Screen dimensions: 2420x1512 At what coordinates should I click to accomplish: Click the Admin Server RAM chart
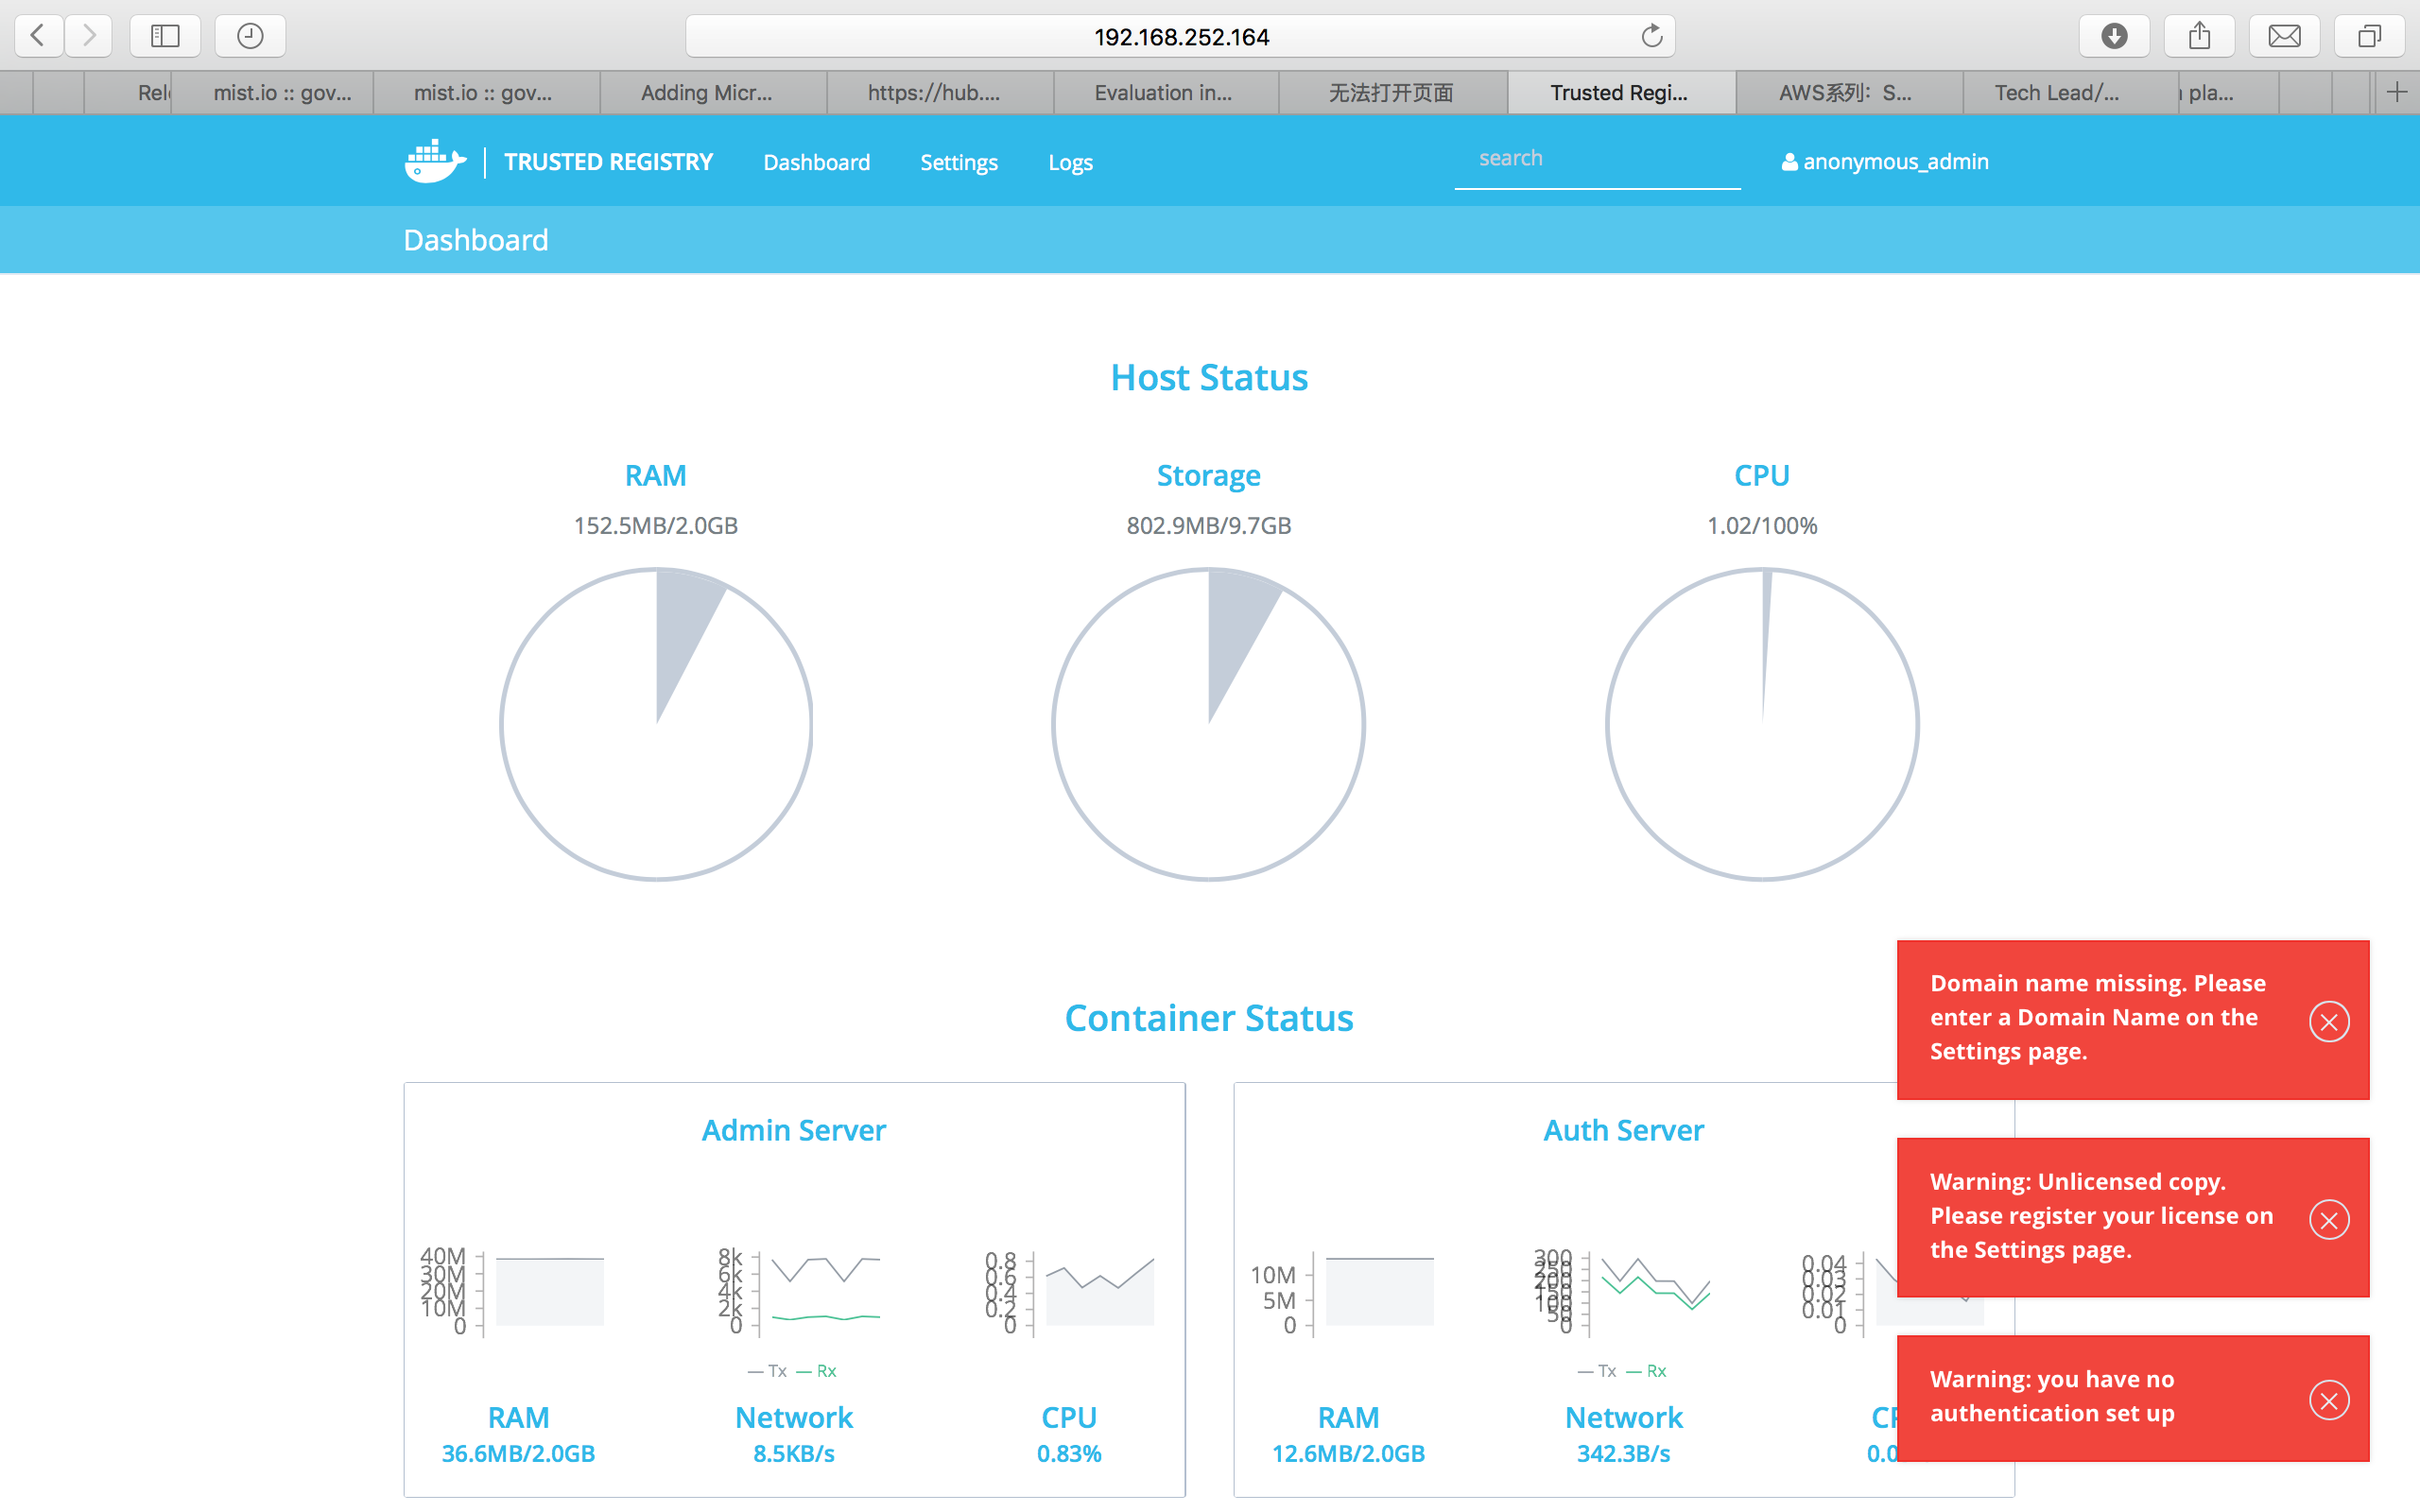(513, 1292)
